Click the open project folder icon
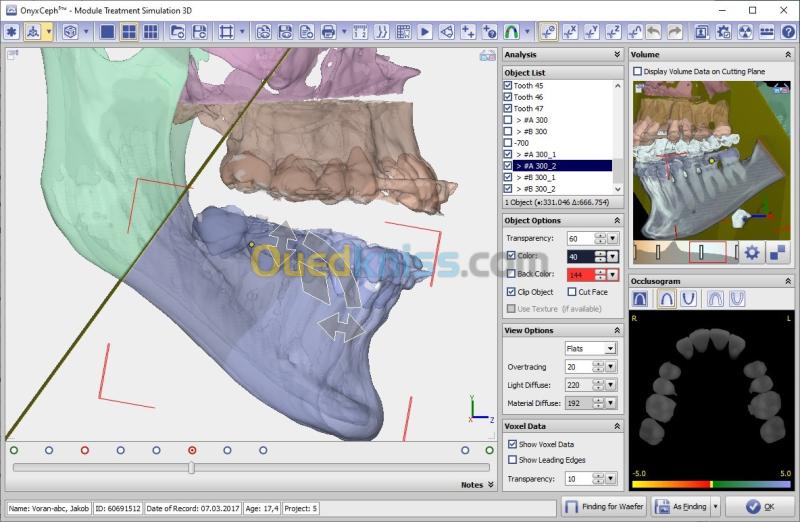This screenshot has width=800, height=522. (x=177, y=32)
